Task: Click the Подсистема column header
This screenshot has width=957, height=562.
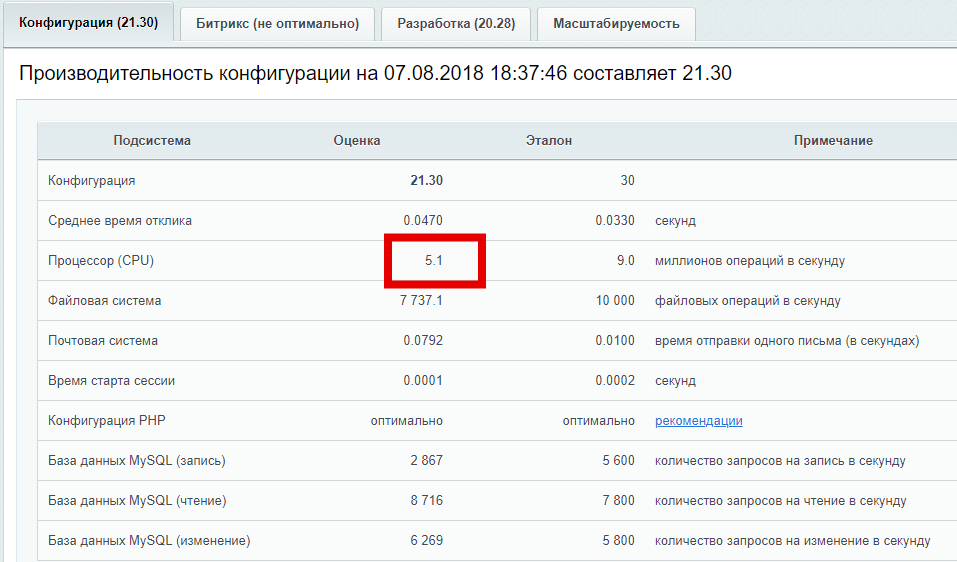Action: tap(152, 141)
